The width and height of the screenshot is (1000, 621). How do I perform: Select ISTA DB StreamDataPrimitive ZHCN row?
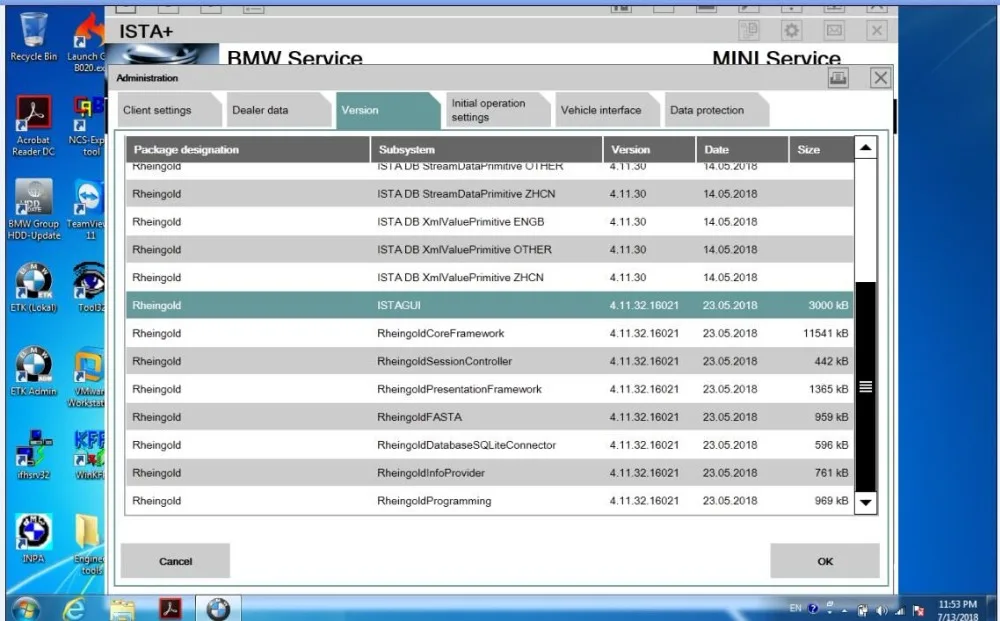(490, 194)
